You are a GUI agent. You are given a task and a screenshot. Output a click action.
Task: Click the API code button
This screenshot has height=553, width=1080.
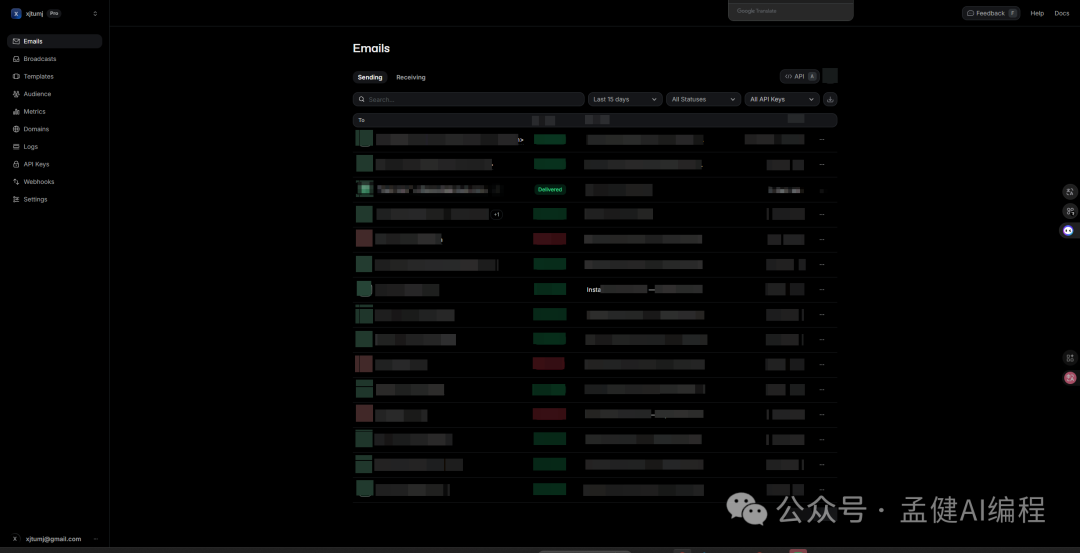pos(799,76)
